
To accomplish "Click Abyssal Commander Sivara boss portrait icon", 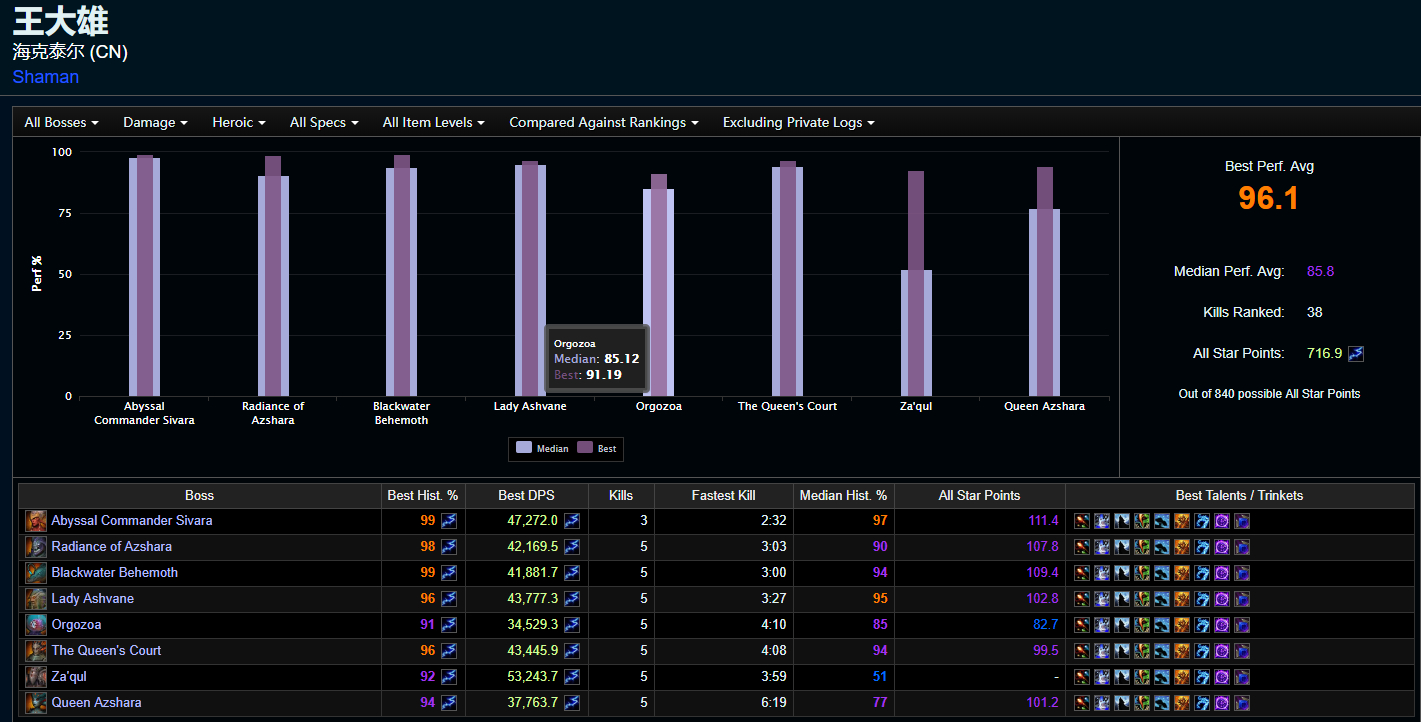I will pyautogui.click(x=35, y=521).
